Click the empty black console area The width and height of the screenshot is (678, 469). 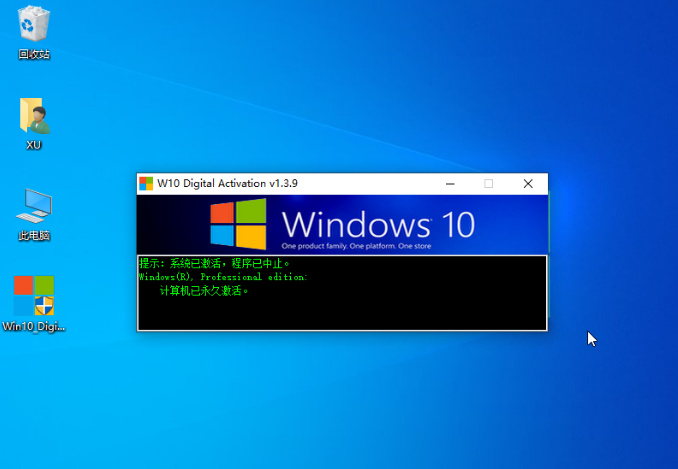pyautogui.click(x=400, y=310)
